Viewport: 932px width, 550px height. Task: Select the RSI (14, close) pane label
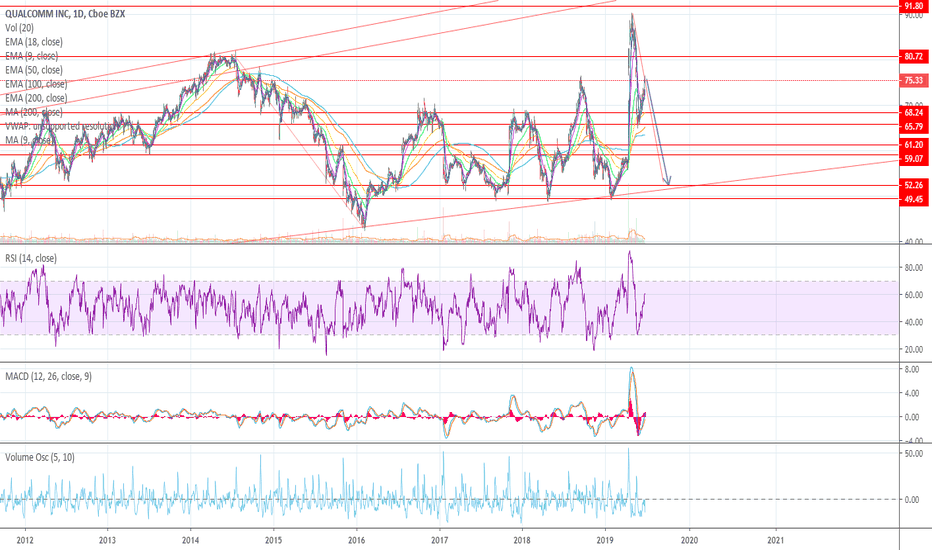[x=31, y=258]
